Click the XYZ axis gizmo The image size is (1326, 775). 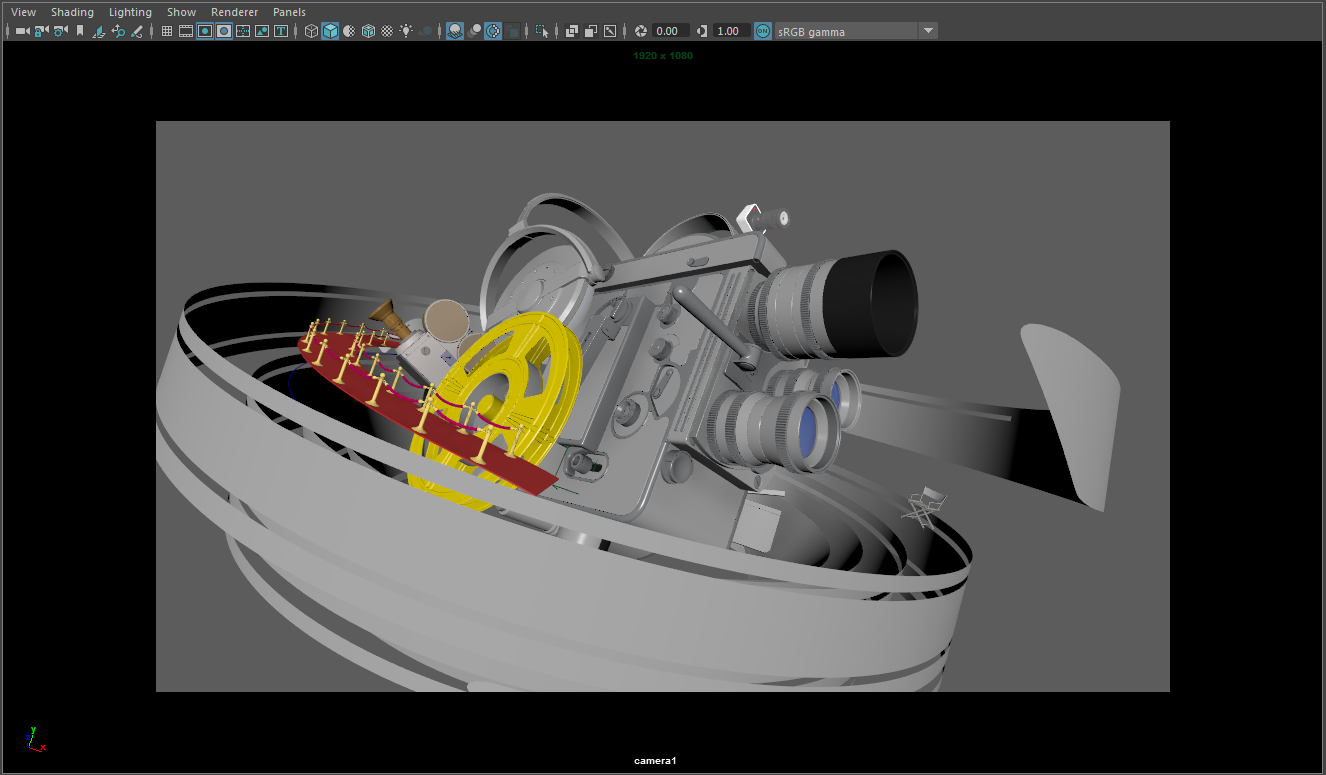point(35,739)
